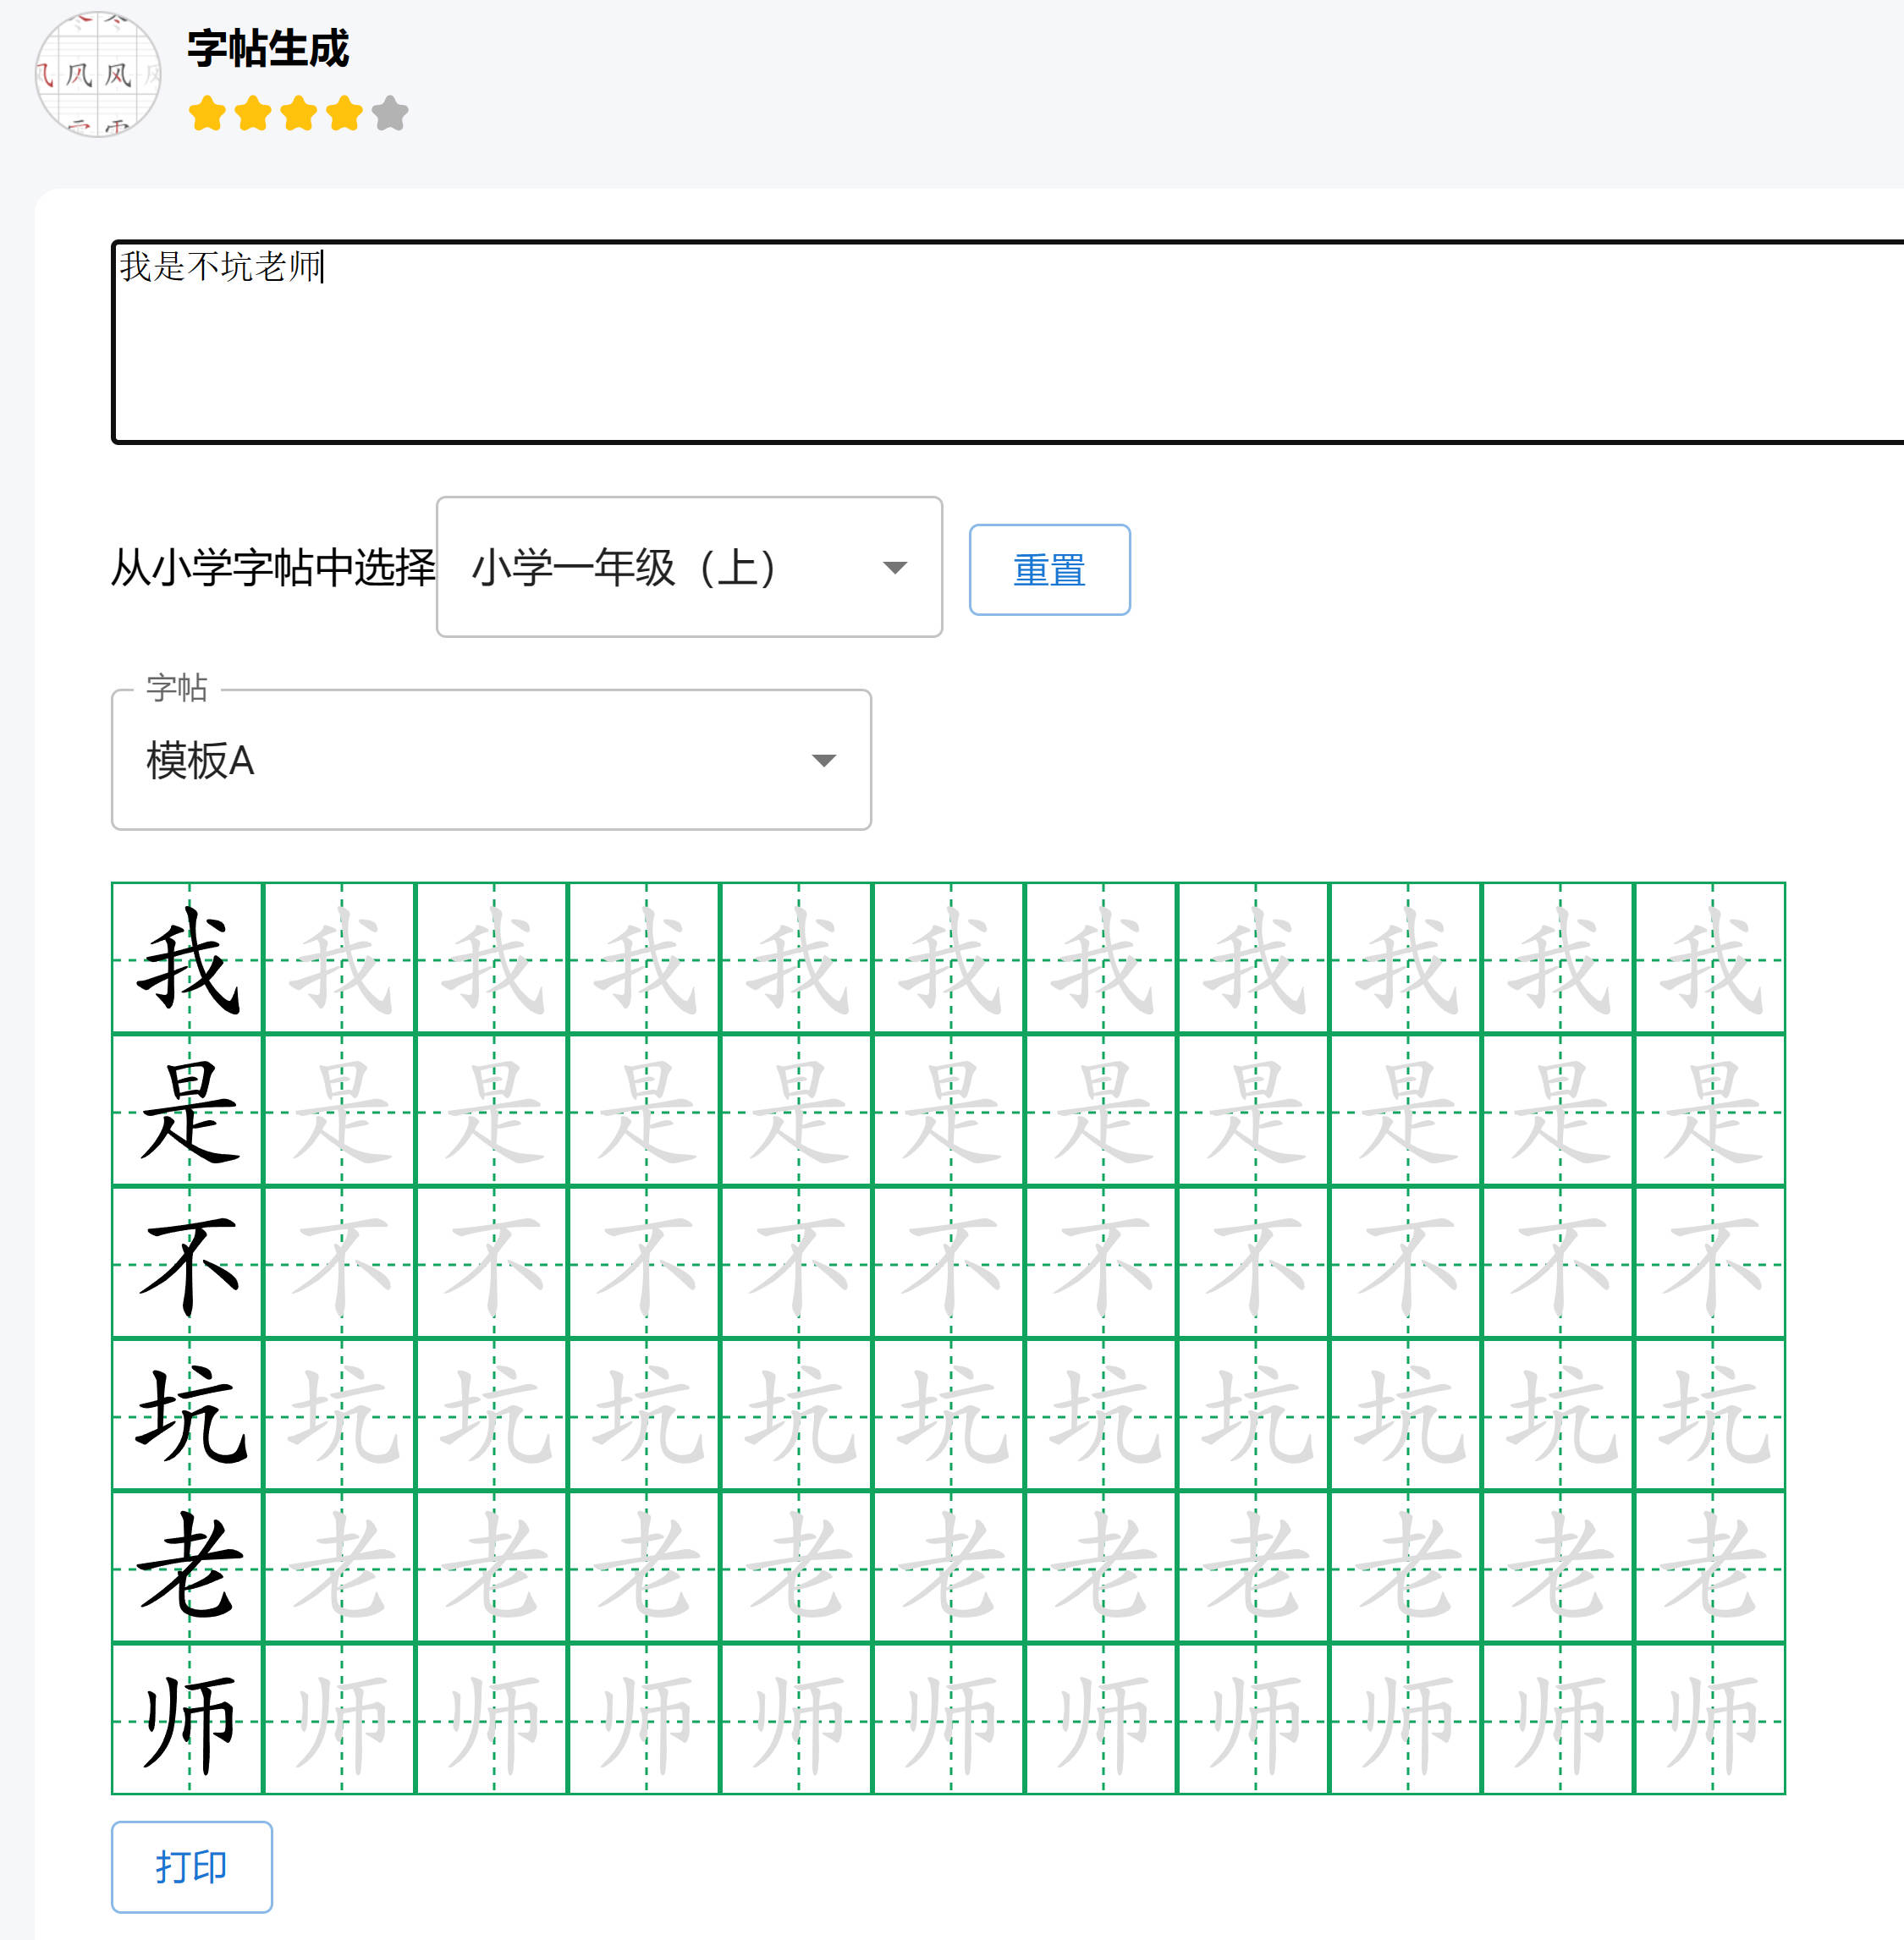
Task: Click the 打印 print button
Action: 192,1867
